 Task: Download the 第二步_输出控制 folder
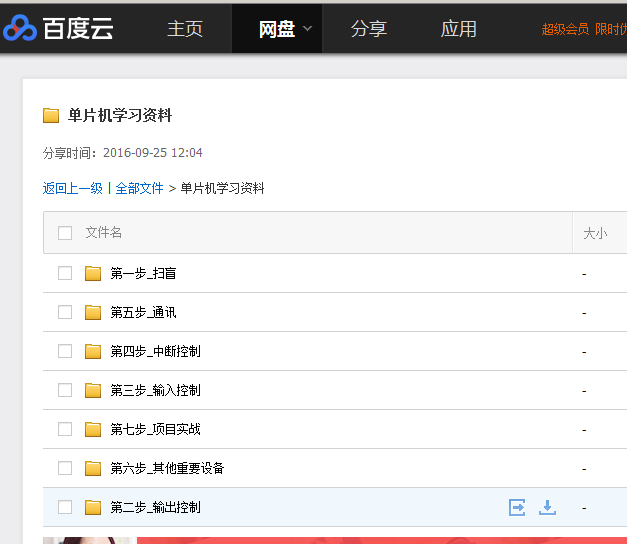(x=547, y=508)
